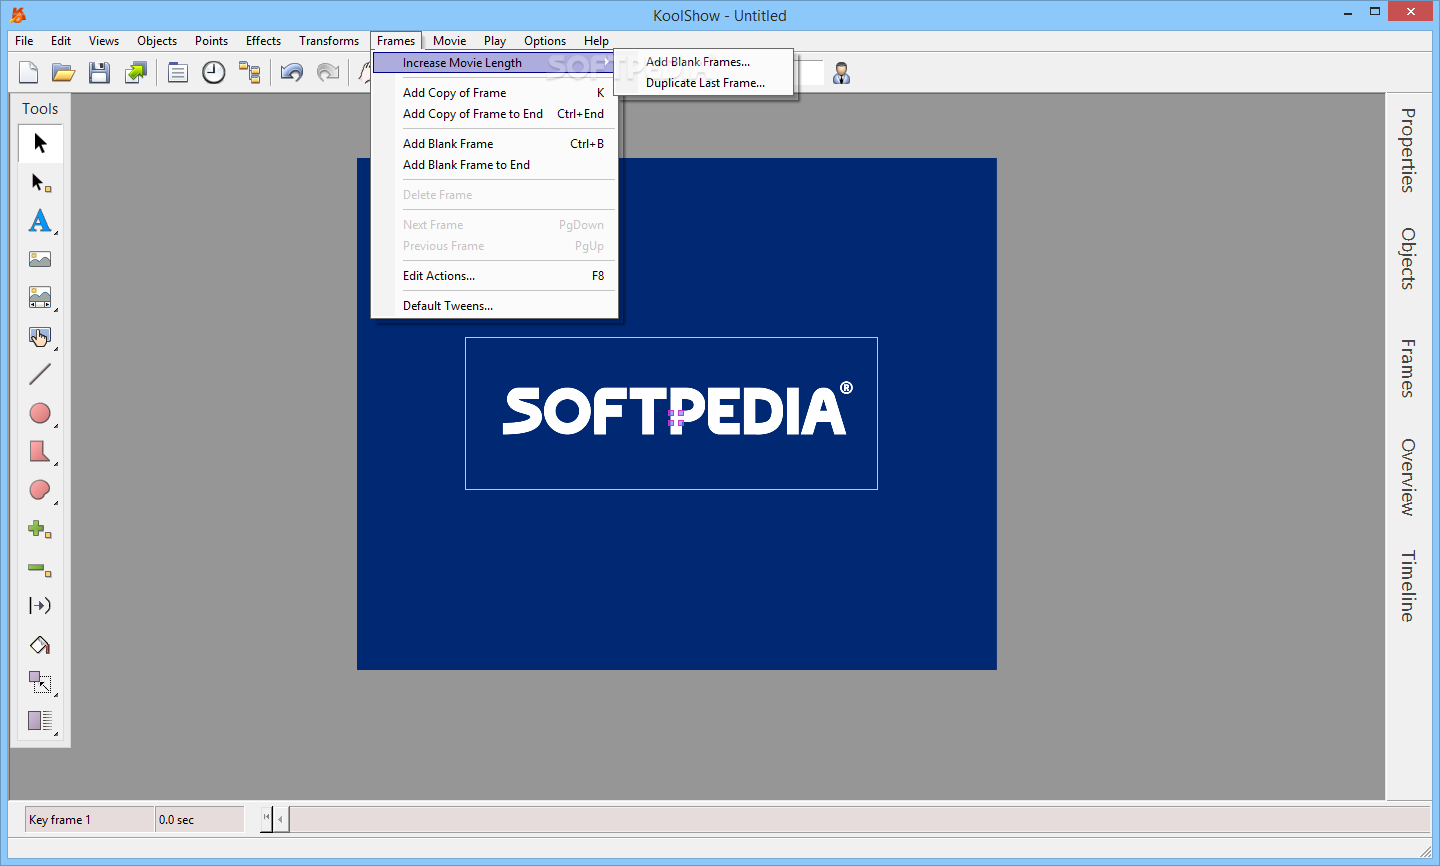
Task: Click the timeline left scroll arrow
Action: pyautogui.click(x=281, y=820)
